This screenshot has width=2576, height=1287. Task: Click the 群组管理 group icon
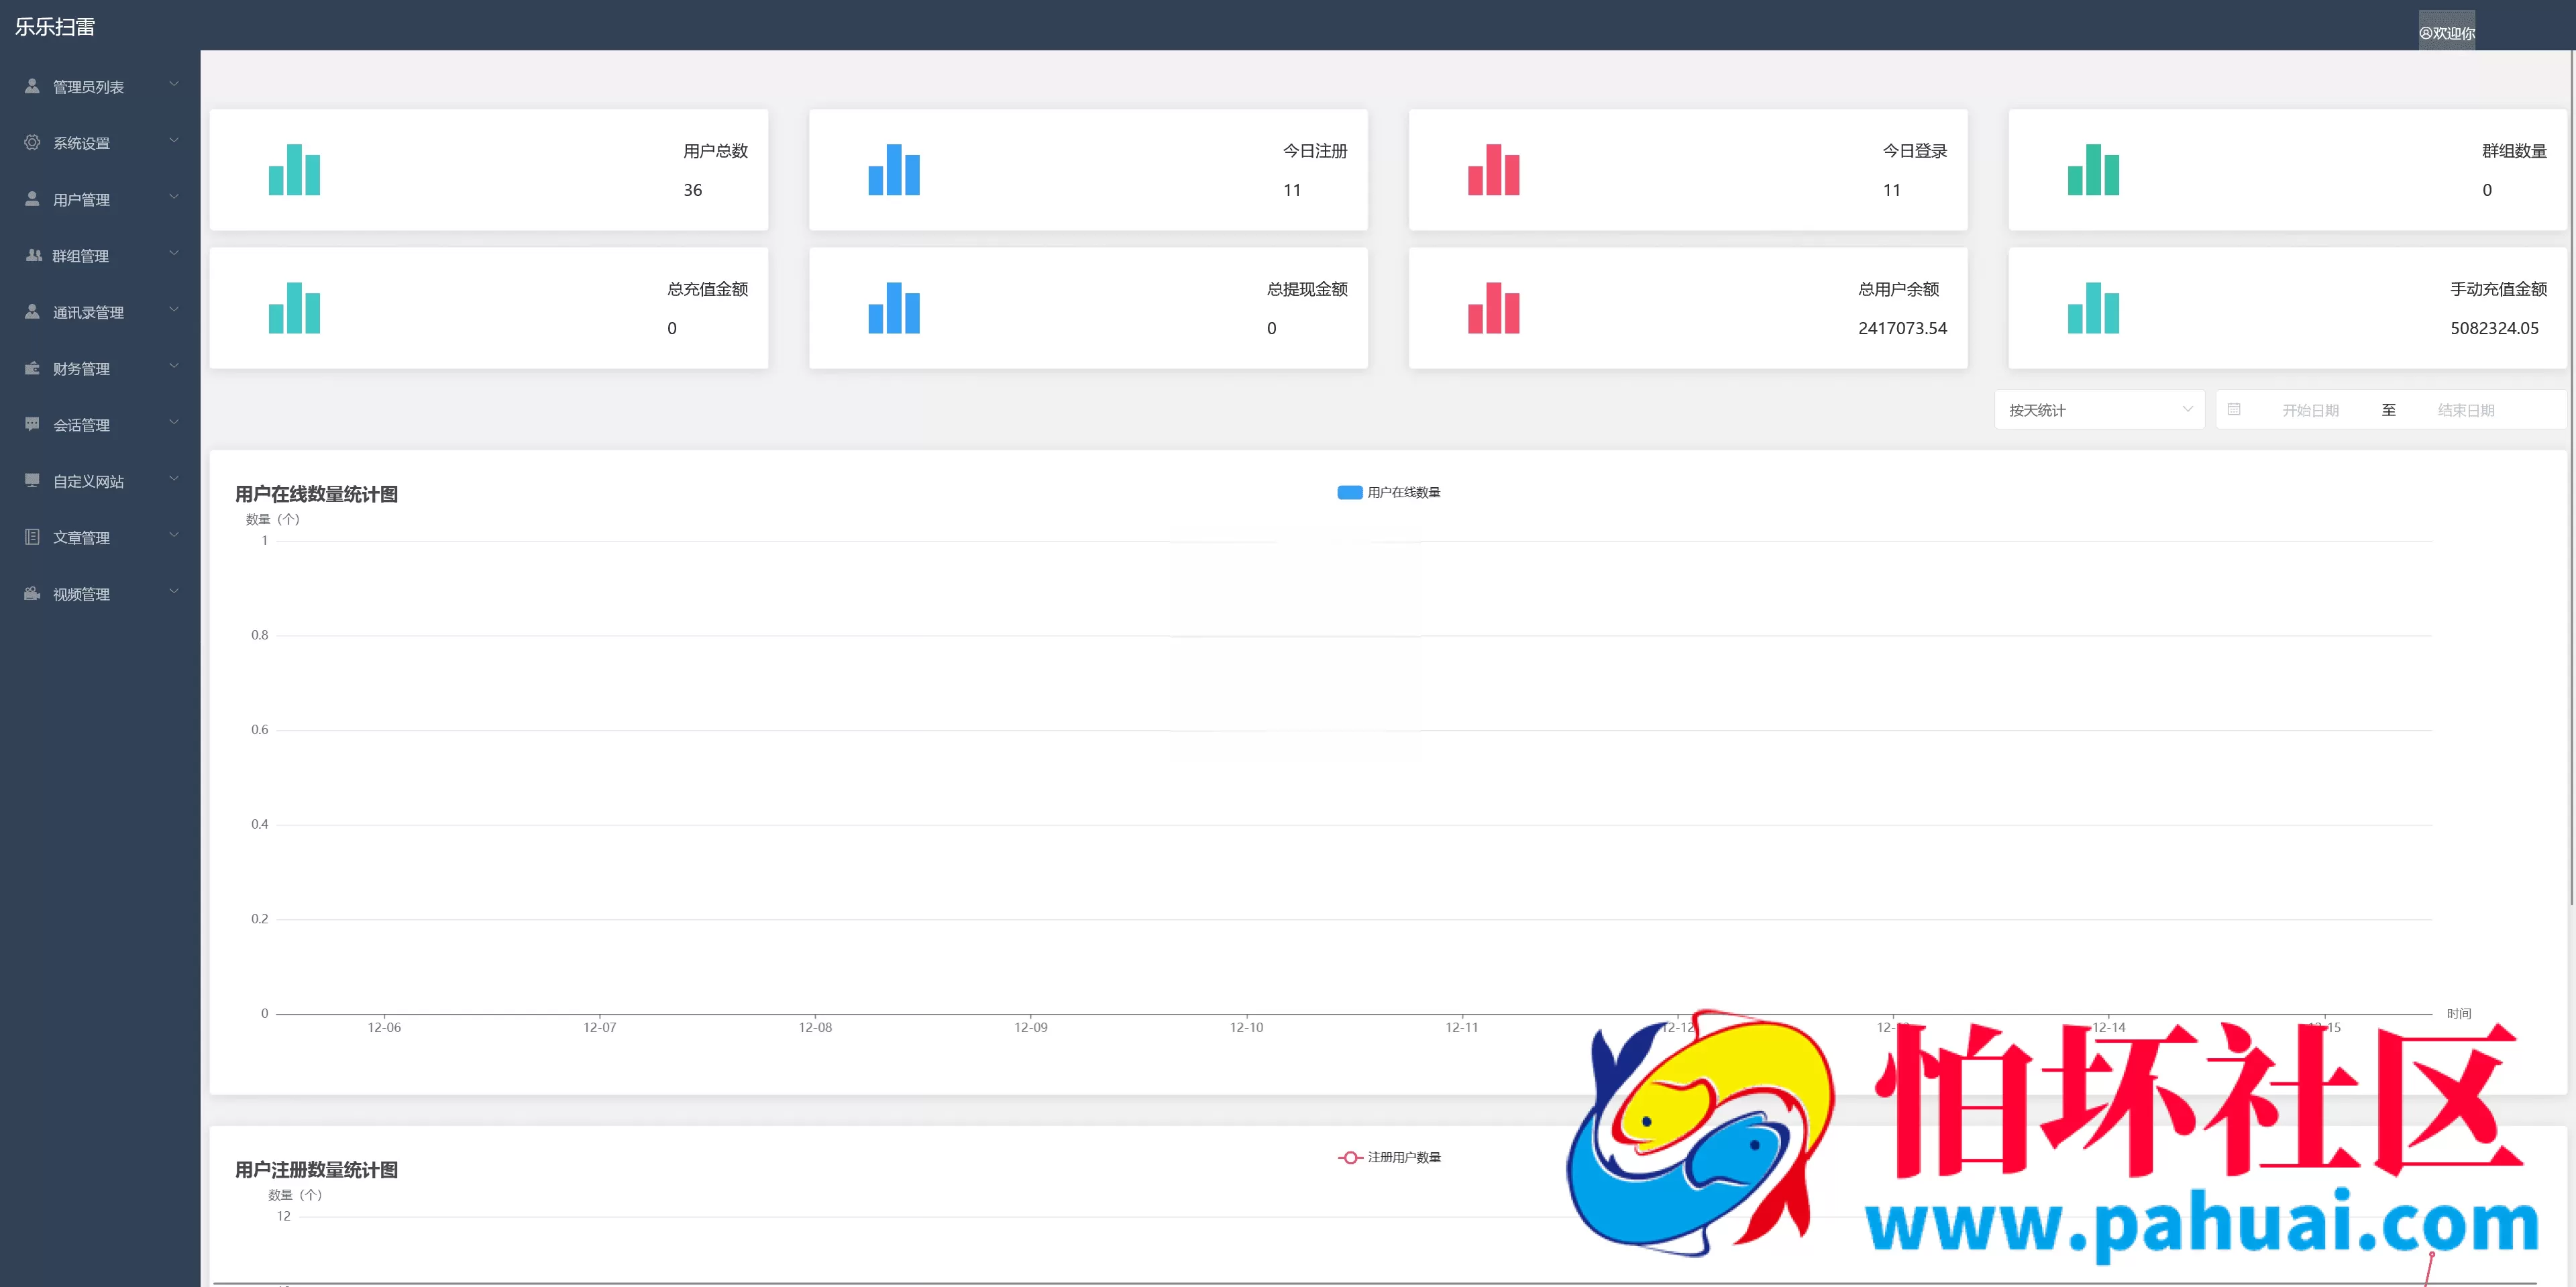pyautogui.click(x=33, y=255)
